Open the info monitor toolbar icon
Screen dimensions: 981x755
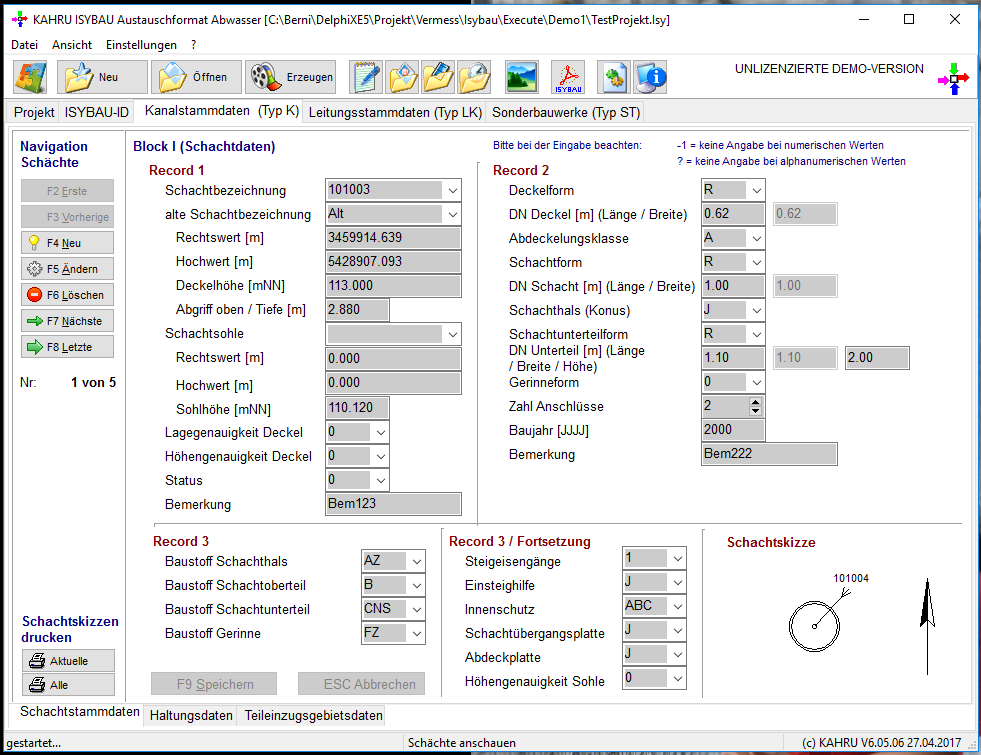point(651,77)
